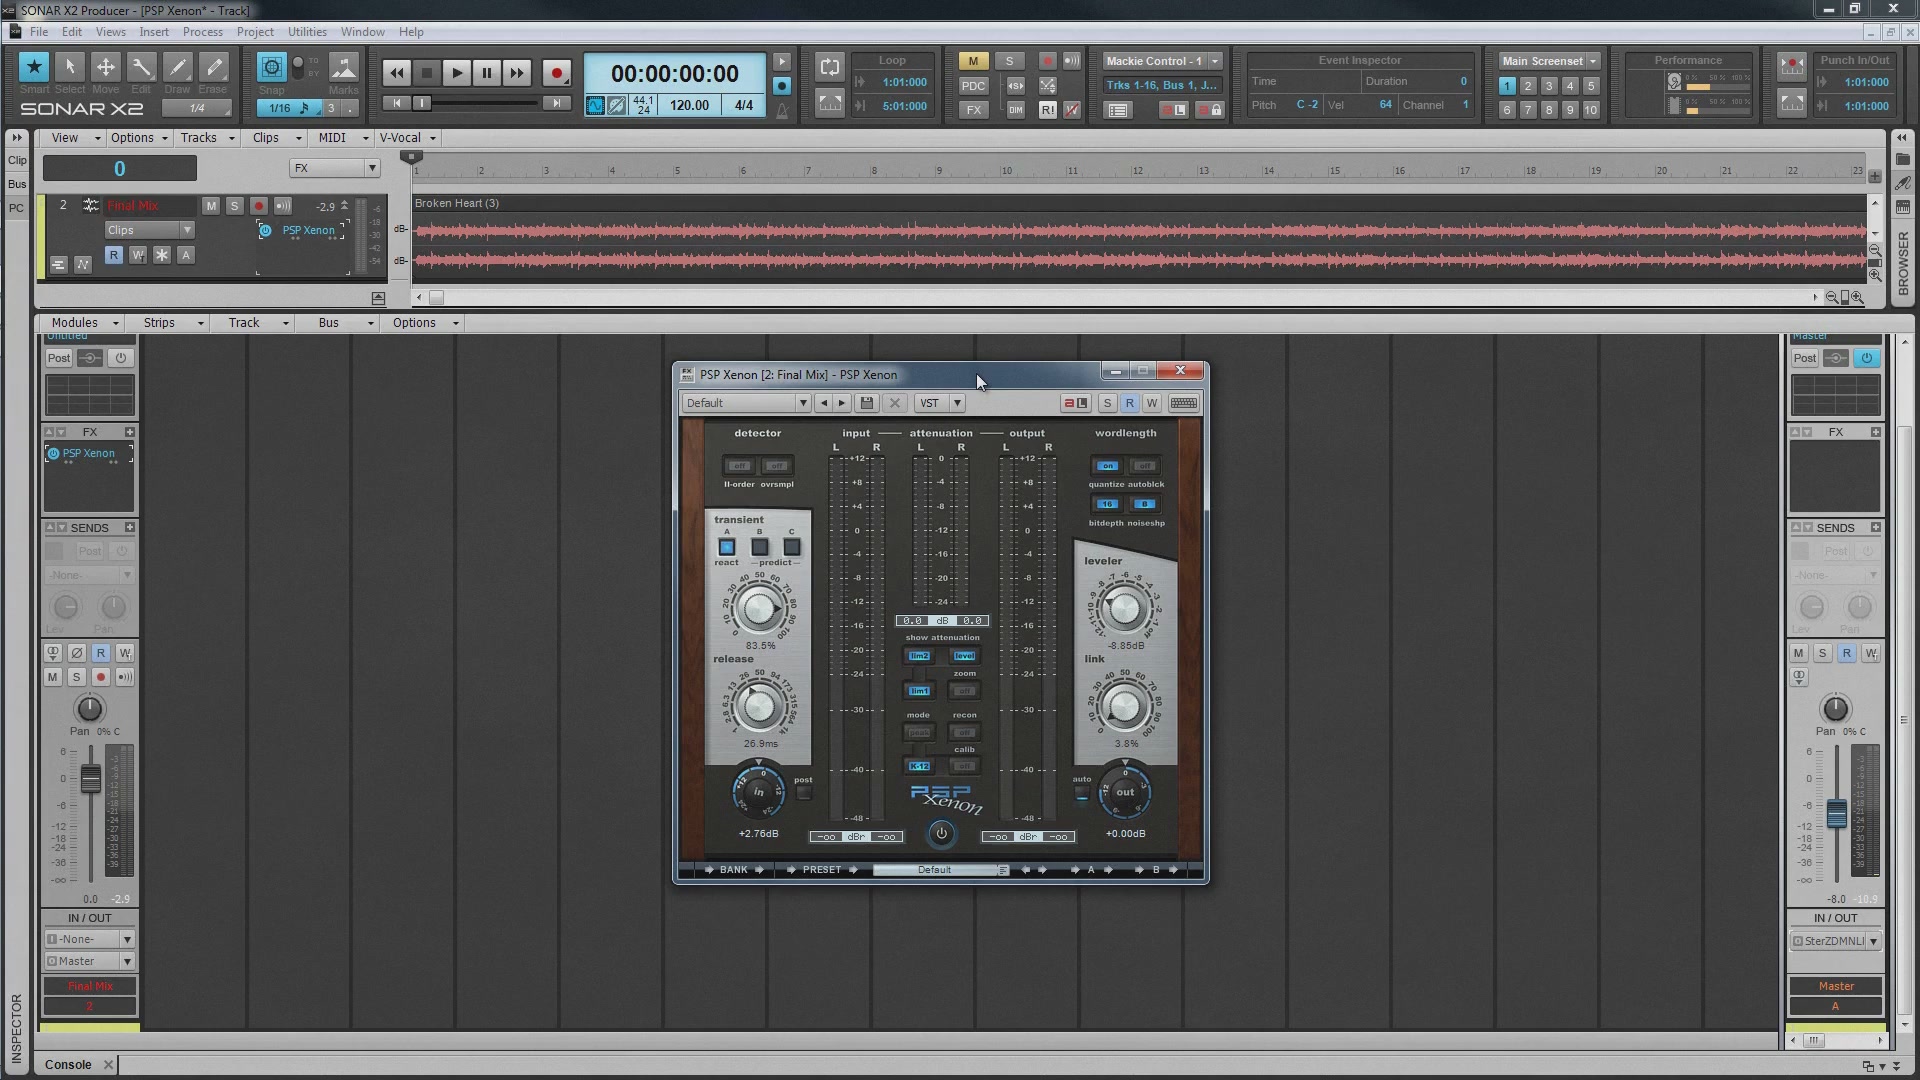Open the Console Strips menu

point(173,323)
